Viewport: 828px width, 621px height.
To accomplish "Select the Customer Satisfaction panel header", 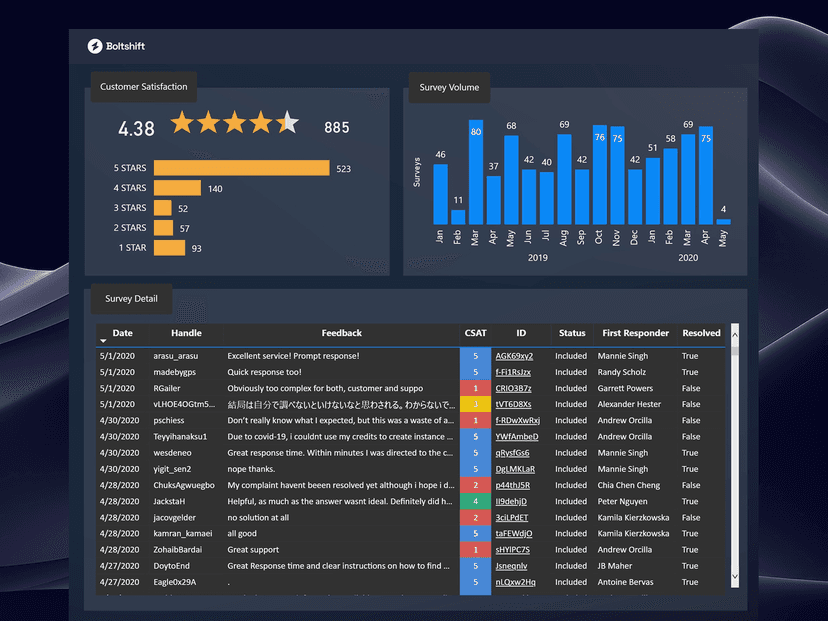I will [x=143, y=87].
